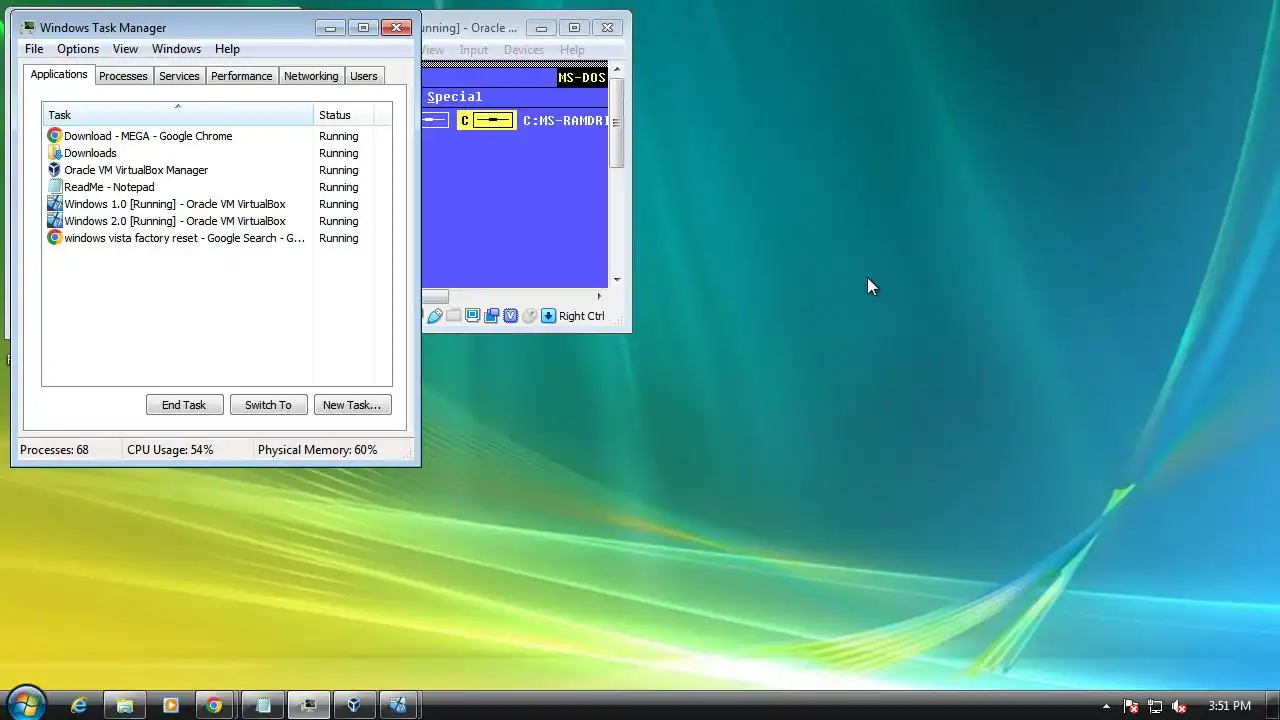1280x720 pixels.
Task: Click the 3:51 PM taskbar clock
Action: tap(1229, 706)
